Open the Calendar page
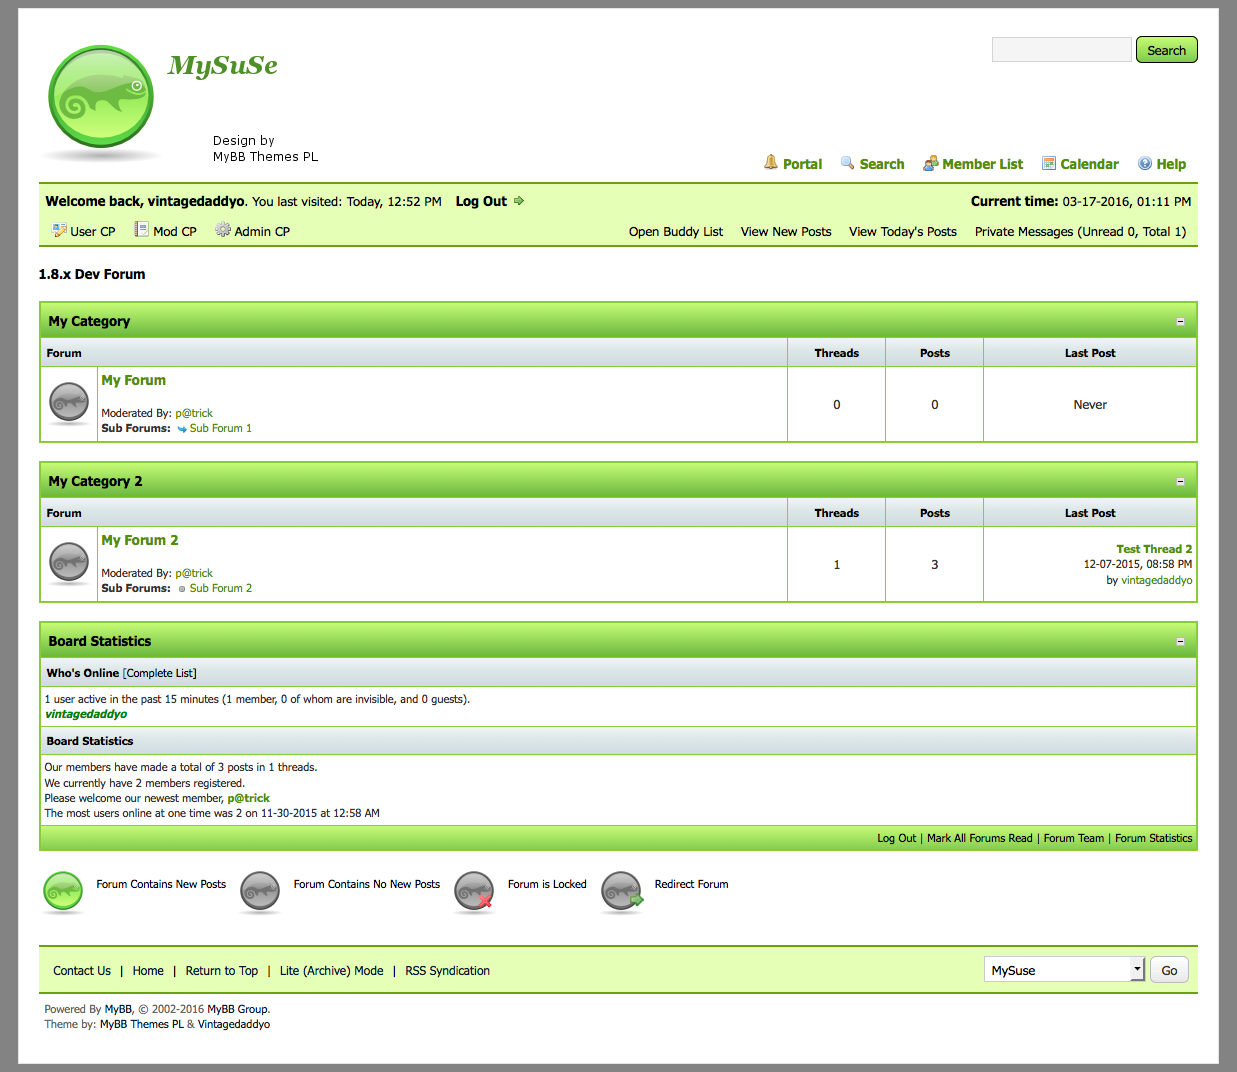This screenshot has height=1072, width=1237. pos(1089,164)
